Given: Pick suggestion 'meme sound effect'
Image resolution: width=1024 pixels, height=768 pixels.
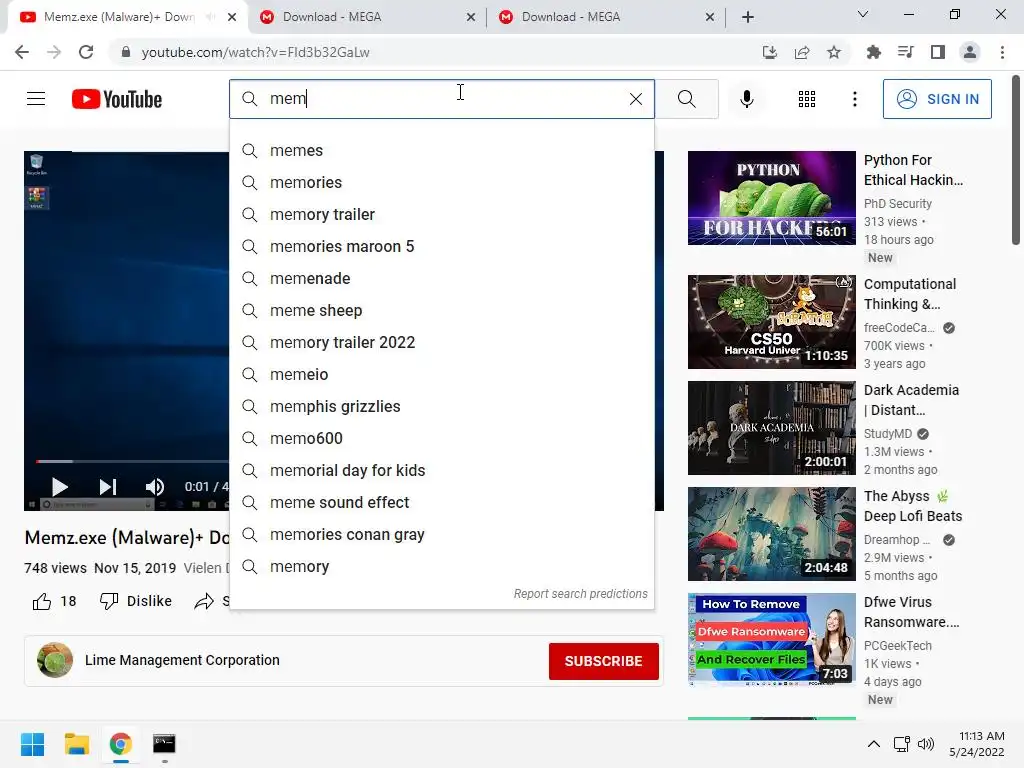Looking at the screenshot, I should pos(441,502).
